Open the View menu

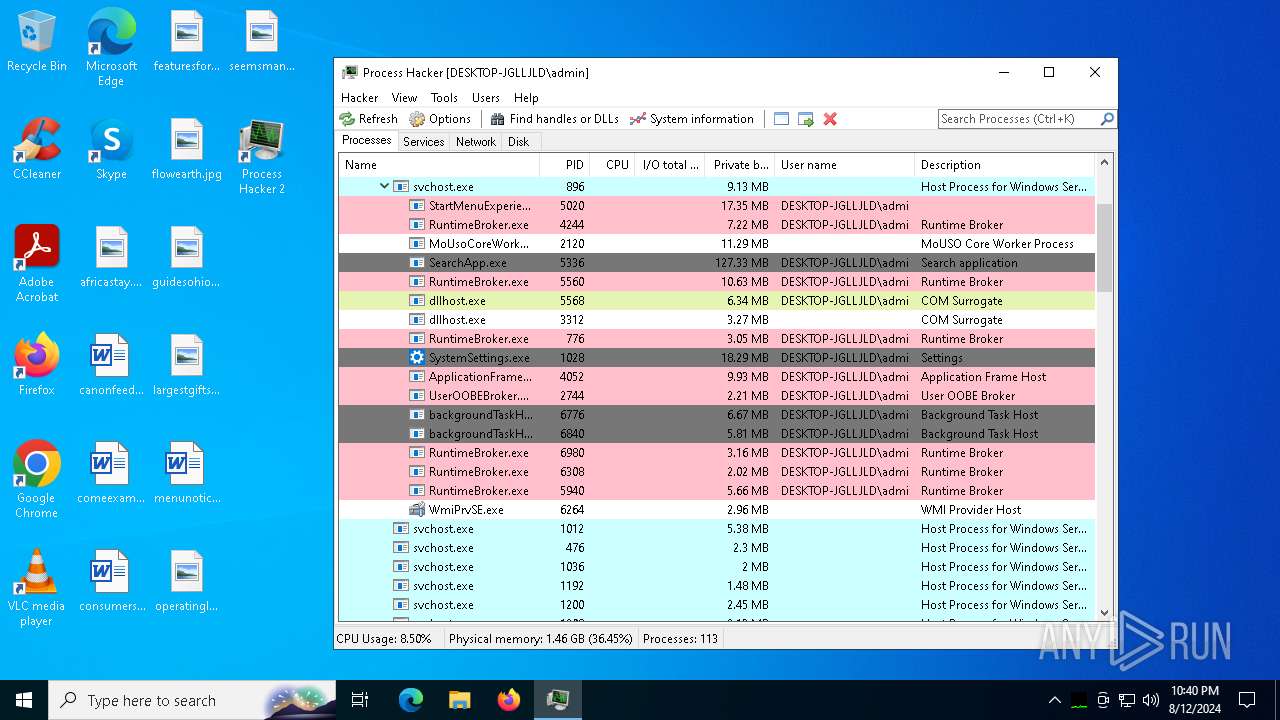tap(405, 98)
